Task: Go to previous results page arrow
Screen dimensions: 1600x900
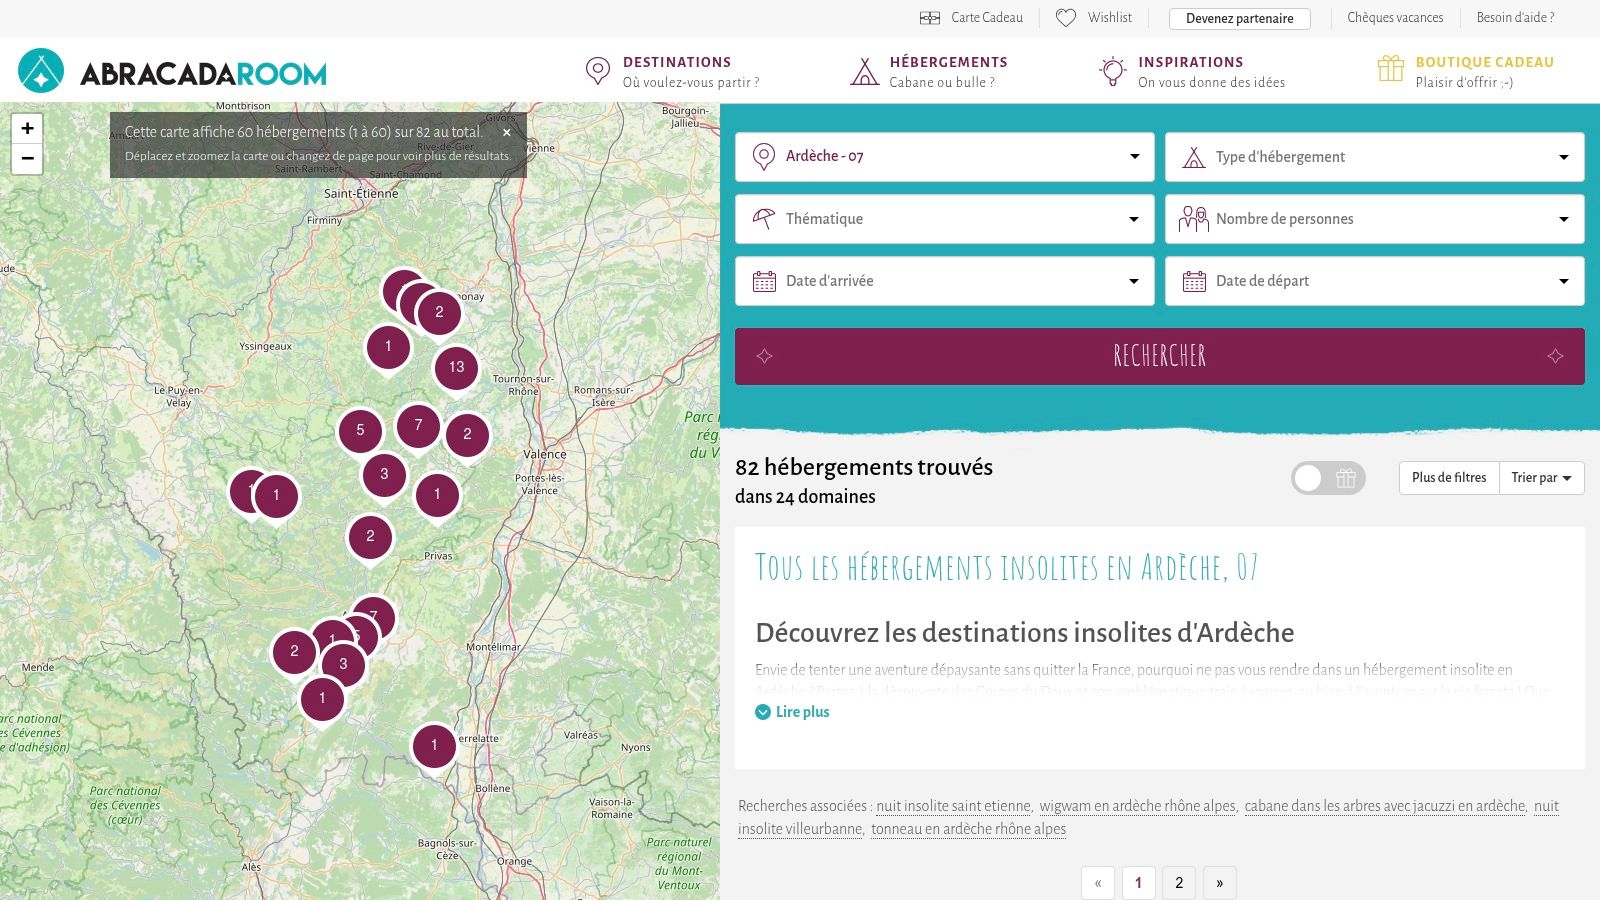Action: tap(1098, 883)
